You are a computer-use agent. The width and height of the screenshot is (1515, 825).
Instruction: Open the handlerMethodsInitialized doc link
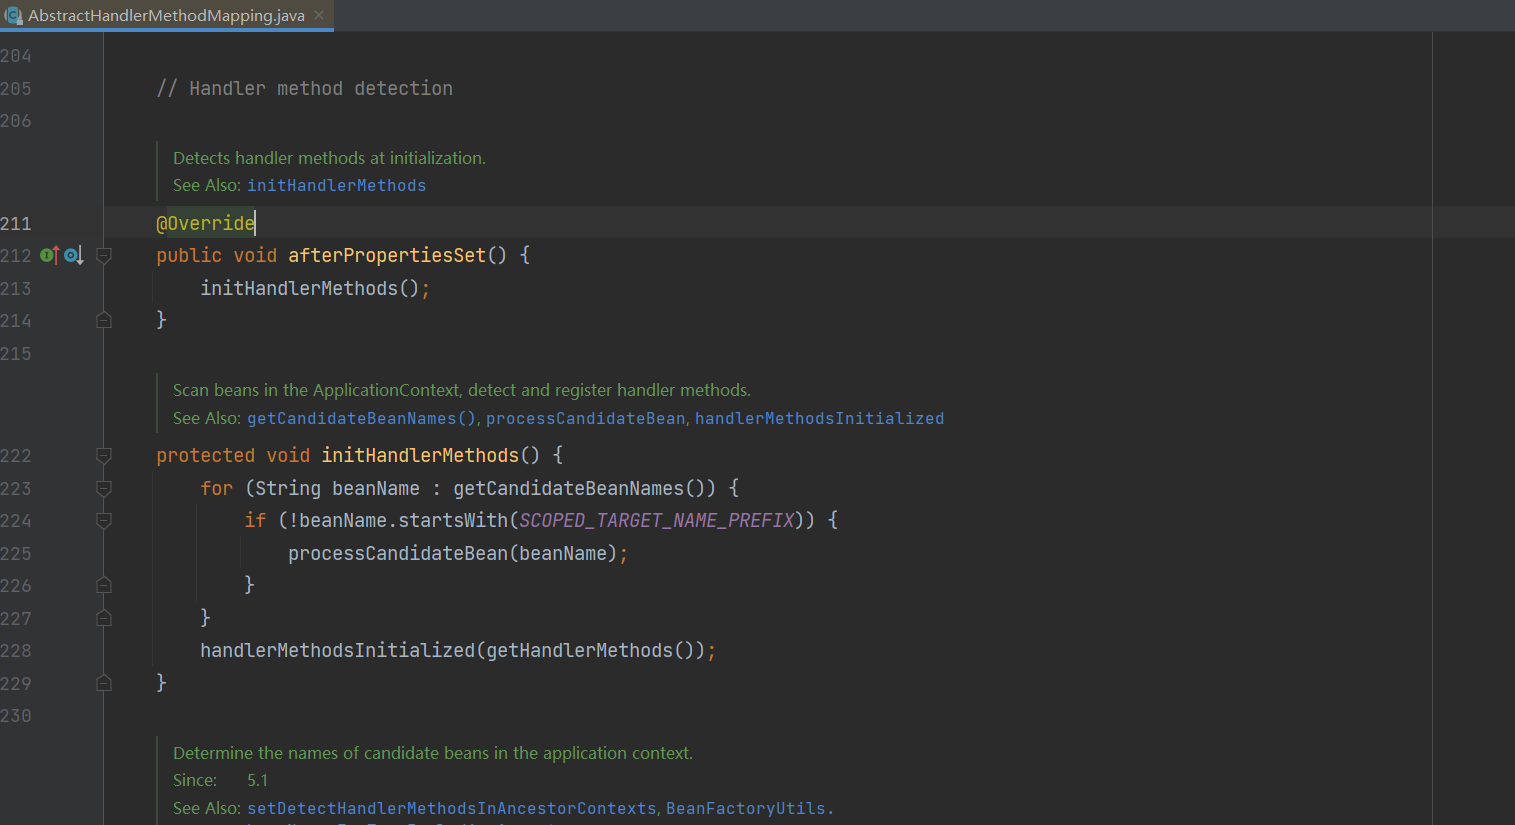819,418
